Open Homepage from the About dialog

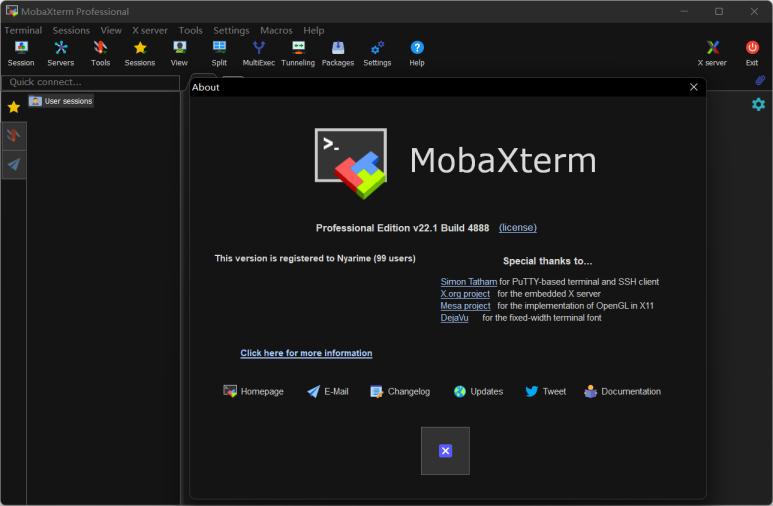click(253, 392)
